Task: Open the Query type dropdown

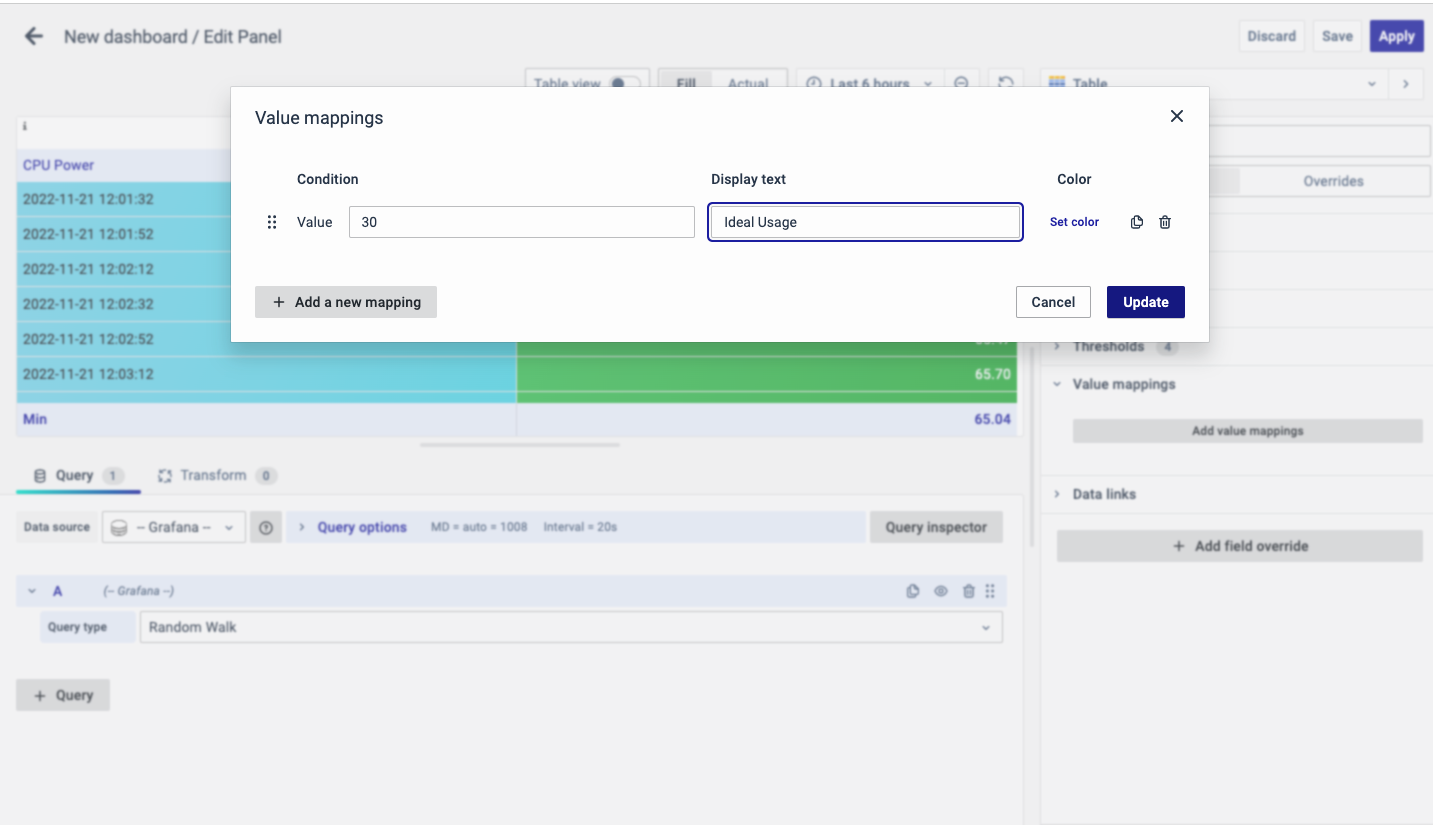Action: [x=570, y=627]
